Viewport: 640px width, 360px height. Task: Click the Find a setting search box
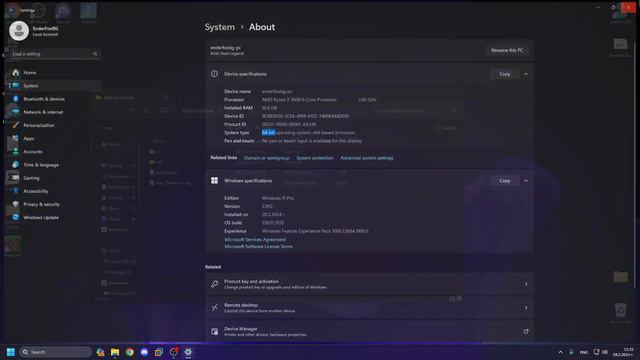pyautogui.click(x=54, y=54)
